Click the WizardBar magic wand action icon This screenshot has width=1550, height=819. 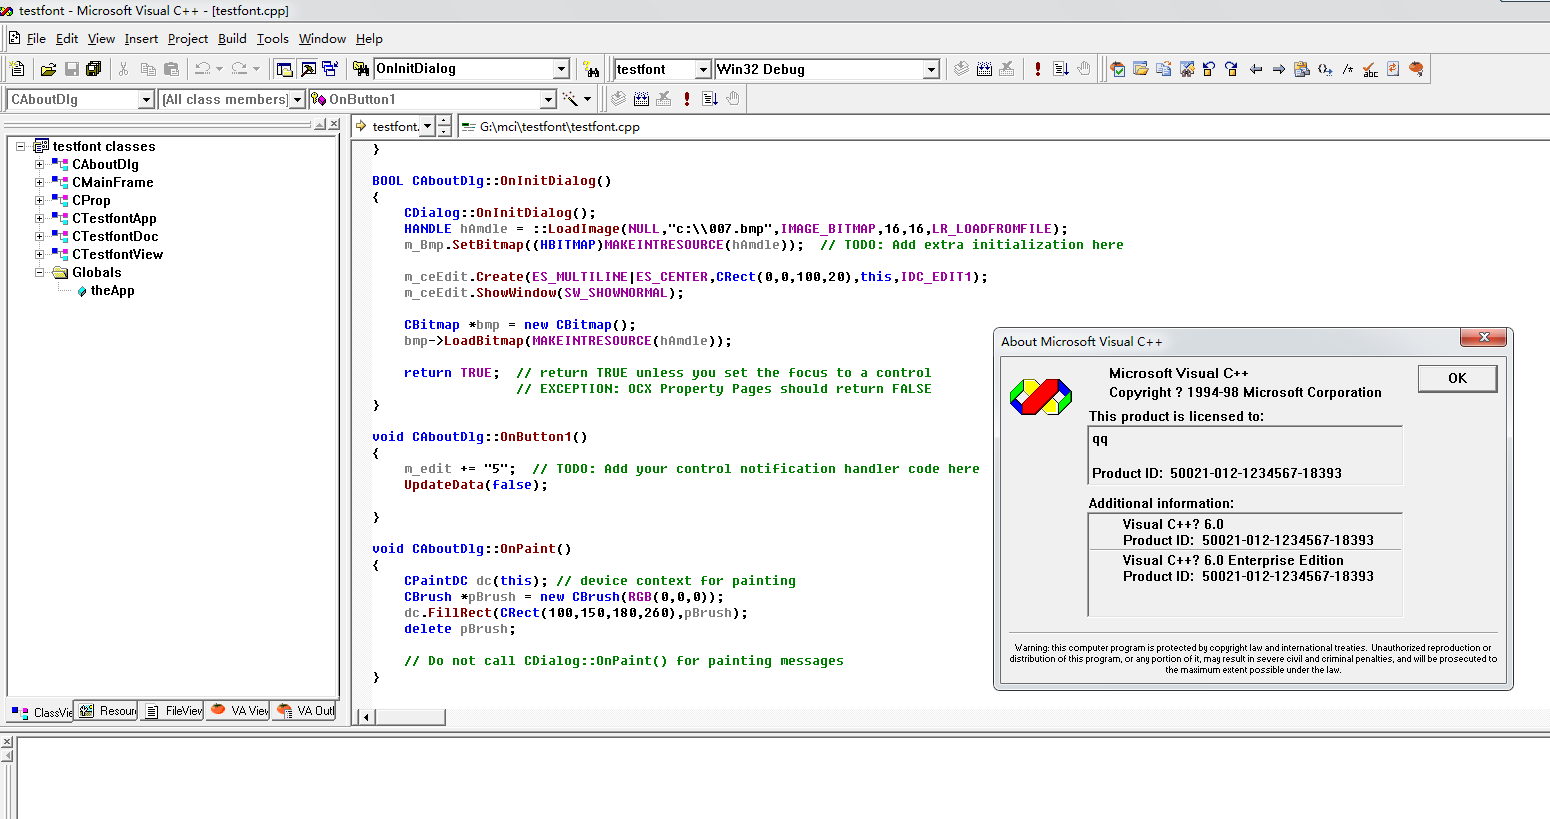570,99
